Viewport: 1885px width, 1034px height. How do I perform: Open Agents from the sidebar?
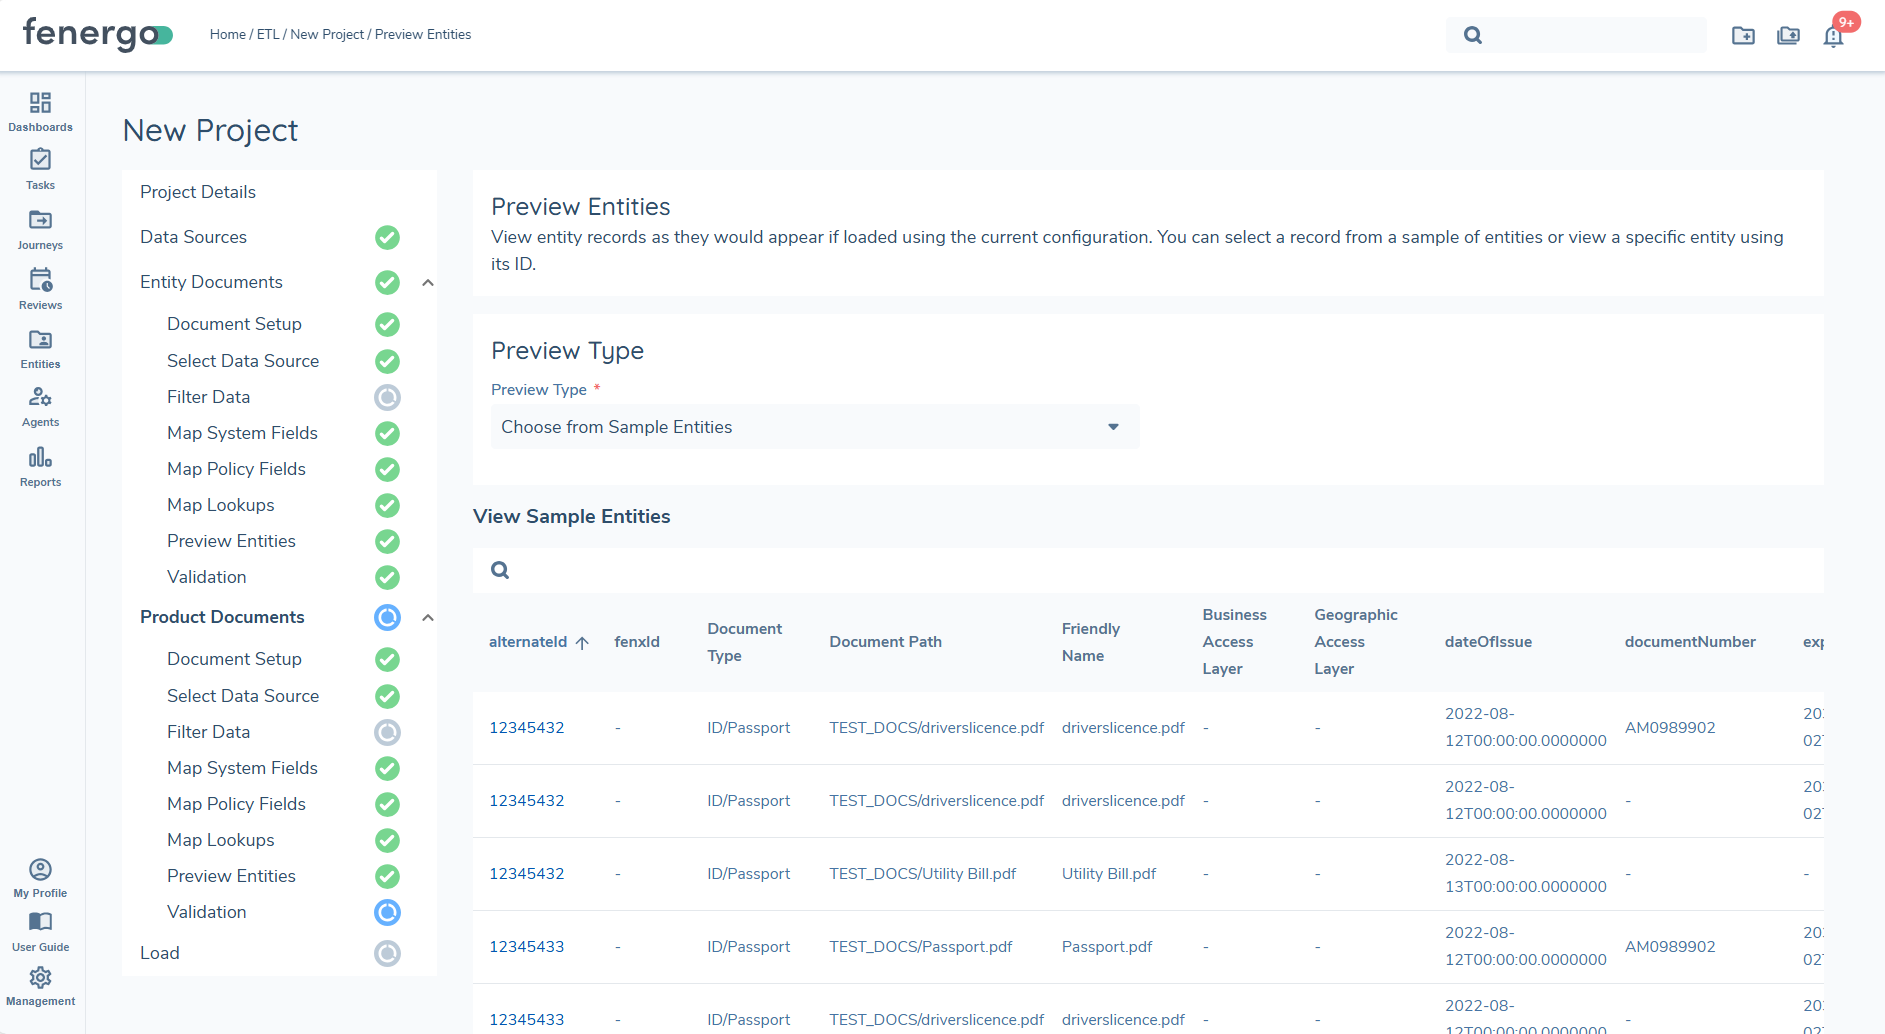click(x=40, y=406)
